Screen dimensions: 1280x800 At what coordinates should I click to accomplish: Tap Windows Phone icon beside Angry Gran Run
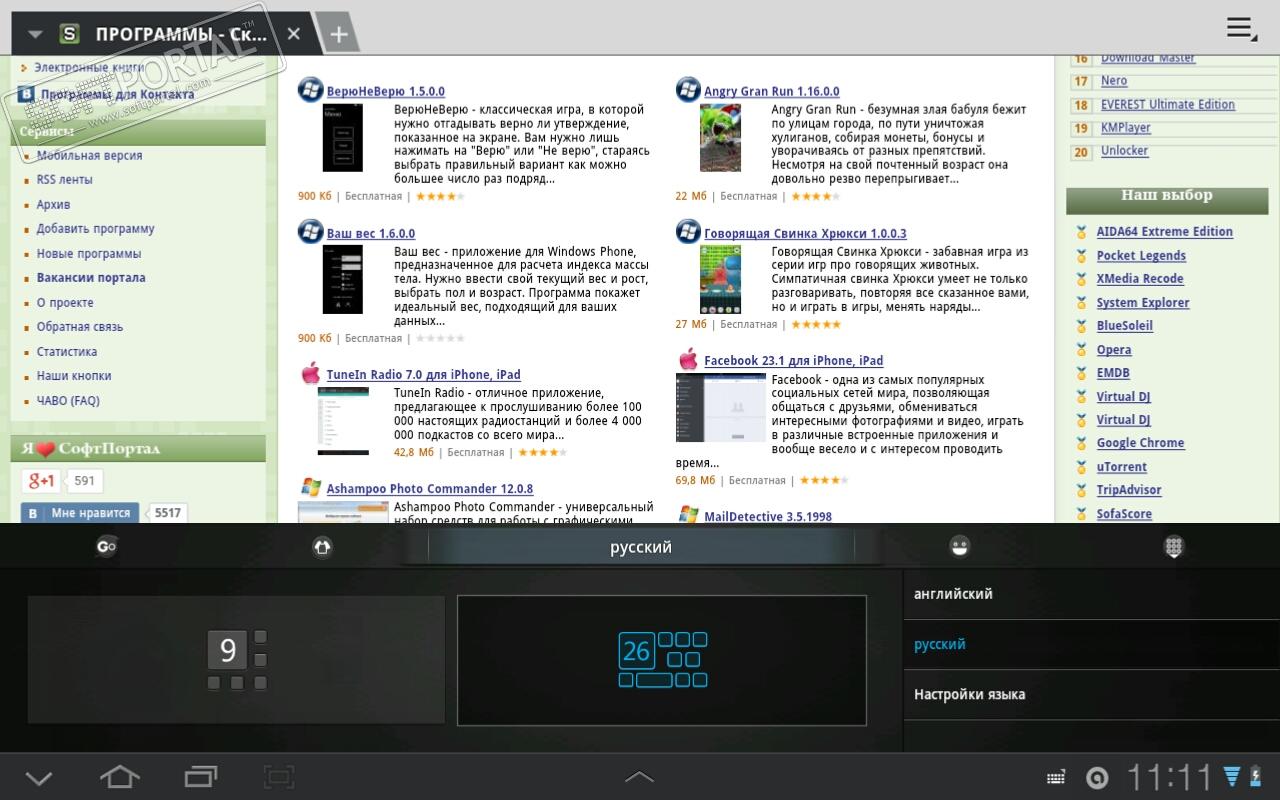pyautogui.click(x=688, y=90)
